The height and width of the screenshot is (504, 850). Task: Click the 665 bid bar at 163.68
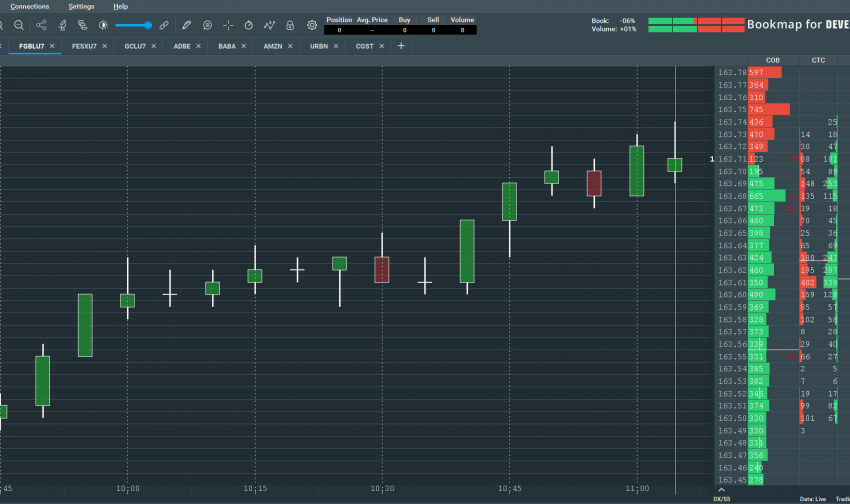coord(767,196)
